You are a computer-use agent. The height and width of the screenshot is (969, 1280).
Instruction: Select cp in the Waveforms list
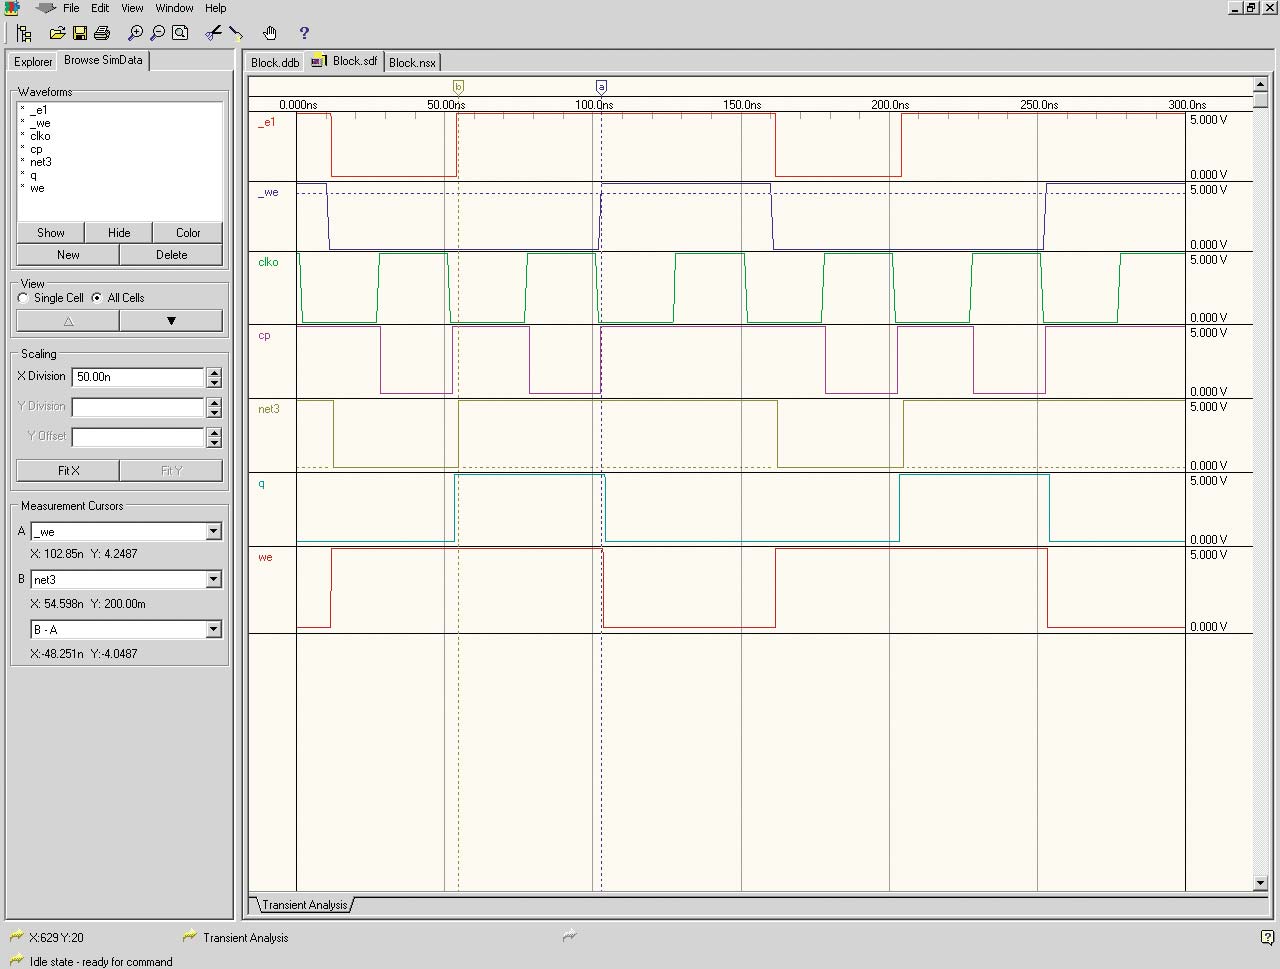point(36,149)
